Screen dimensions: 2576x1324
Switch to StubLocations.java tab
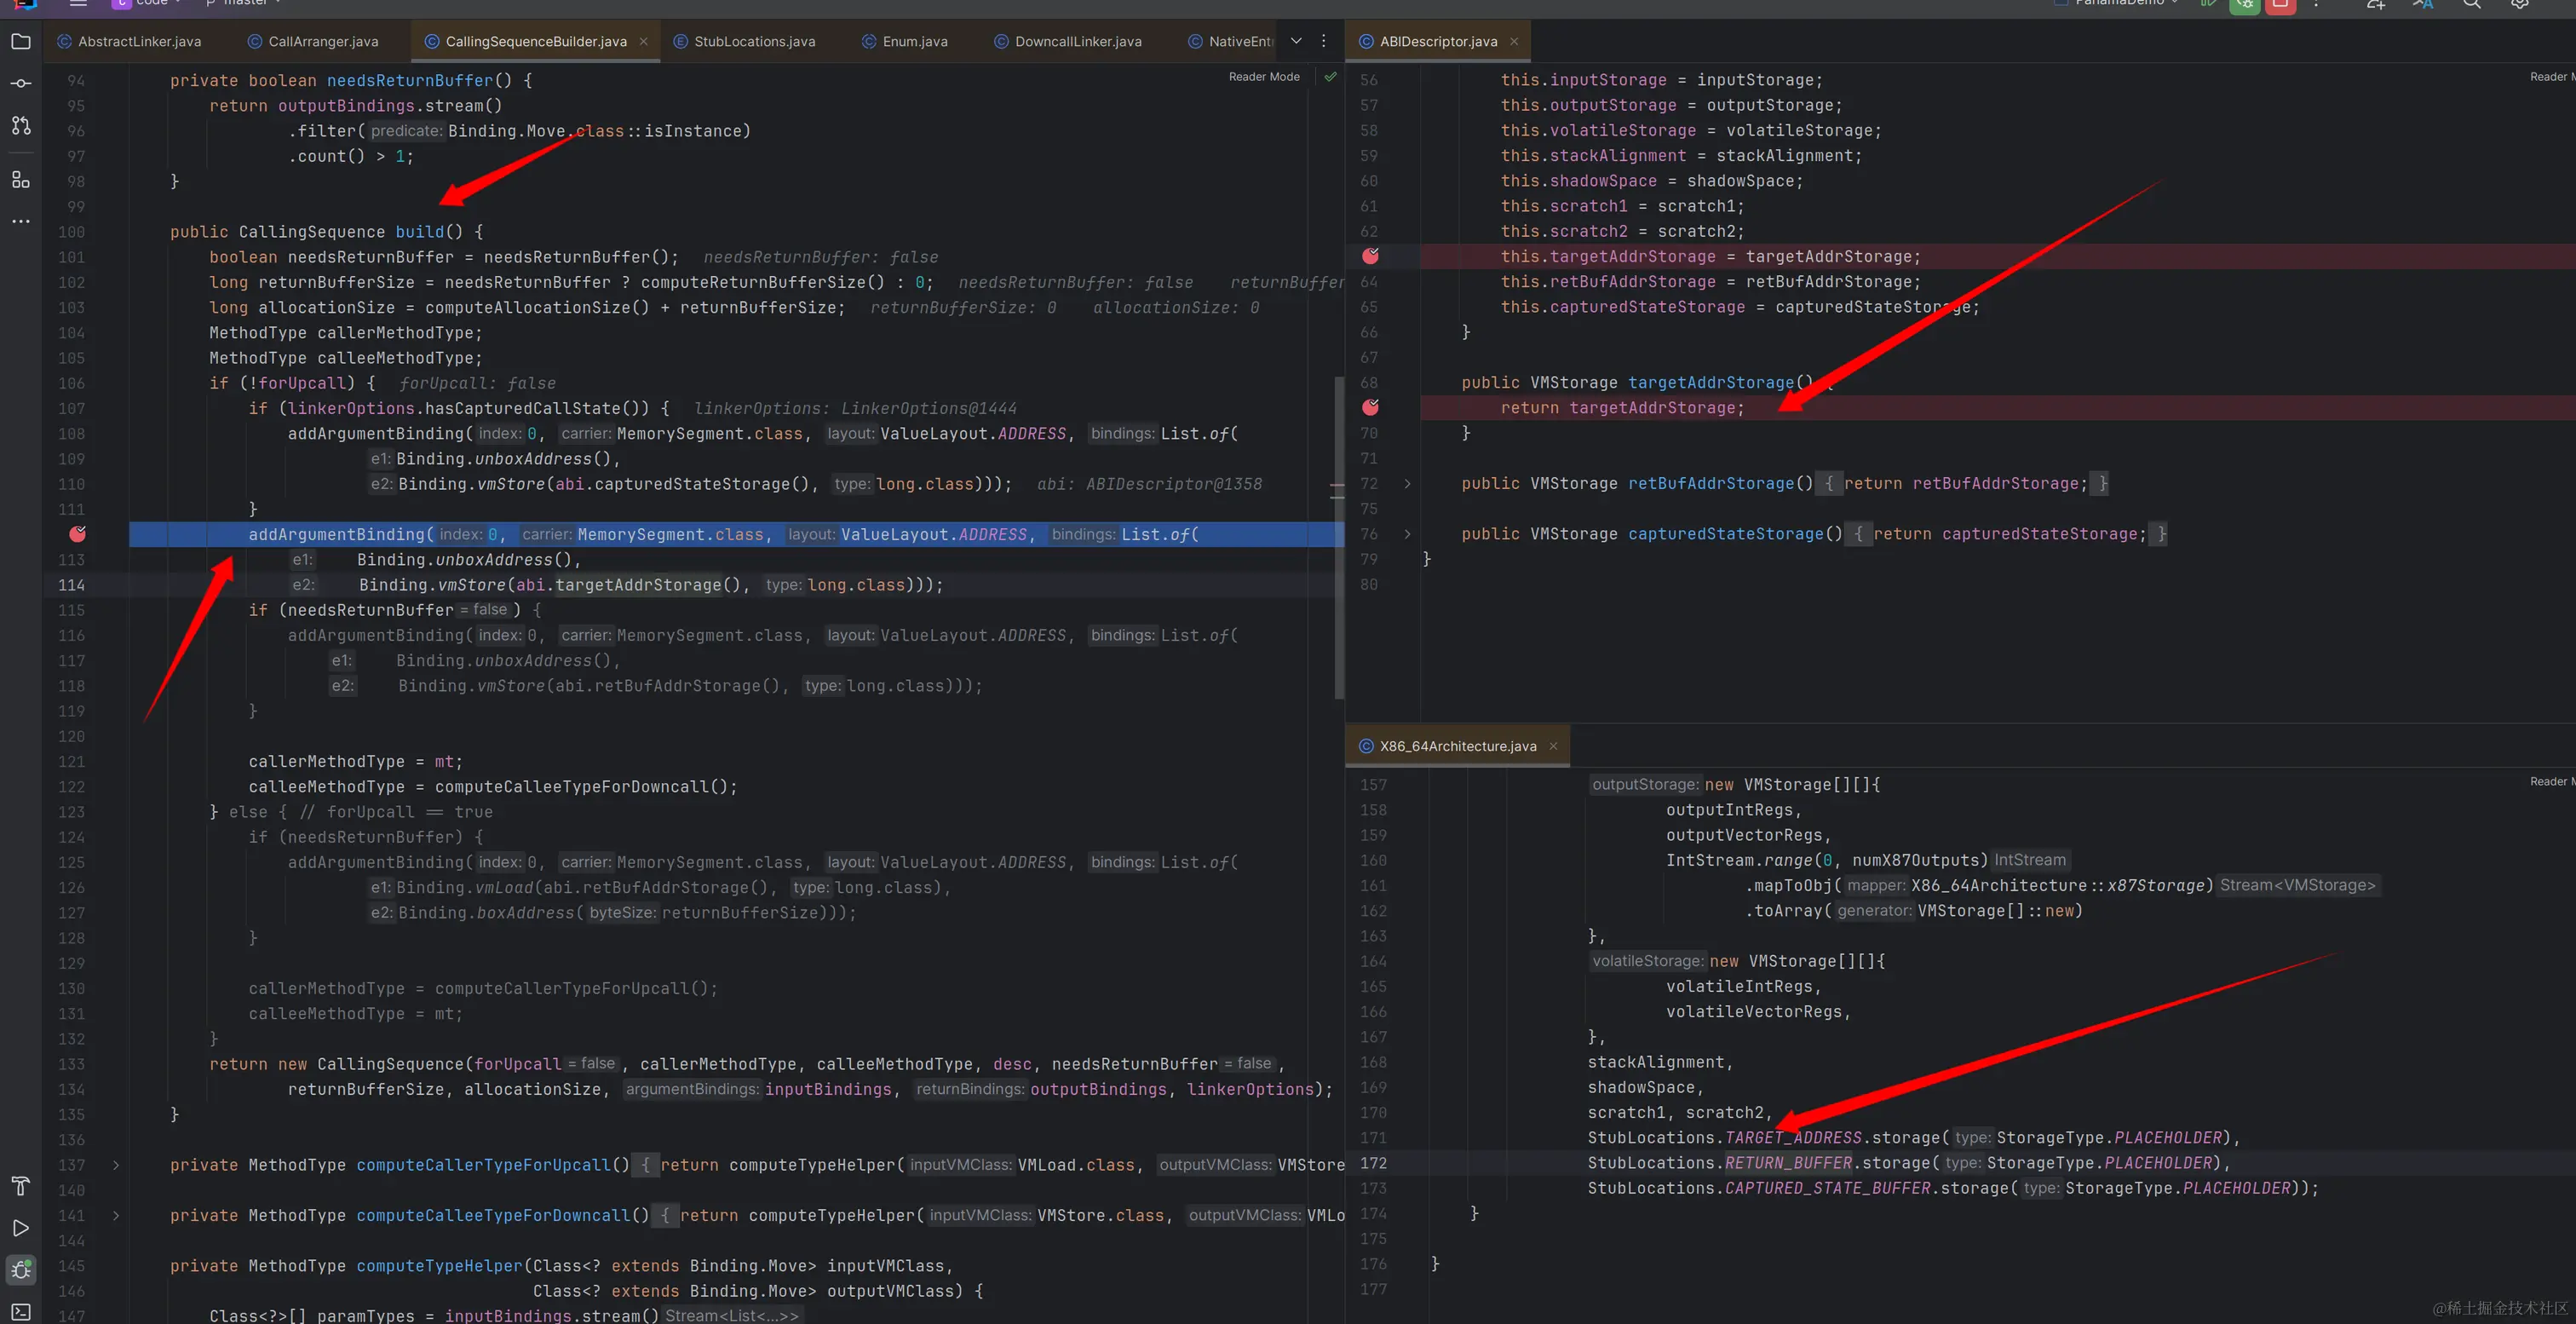click(744, 42)
